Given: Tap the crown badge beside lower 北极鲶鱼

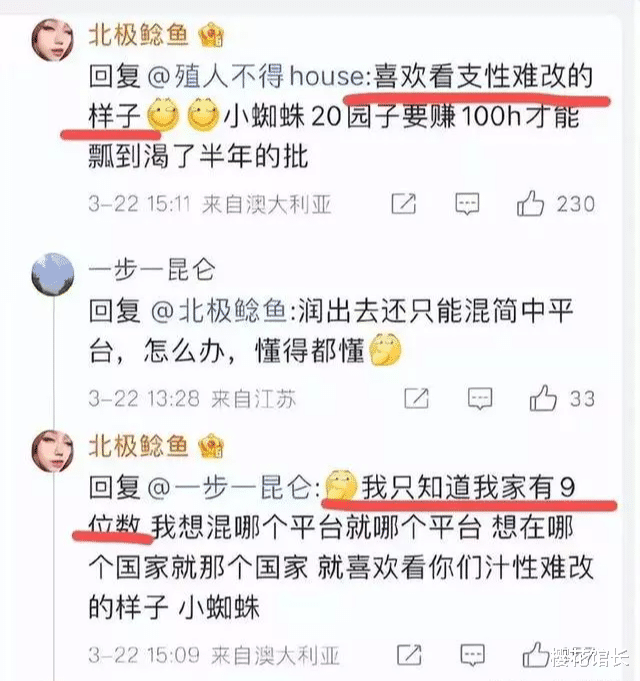Looking at the screenshot, I should coord(211,446).
